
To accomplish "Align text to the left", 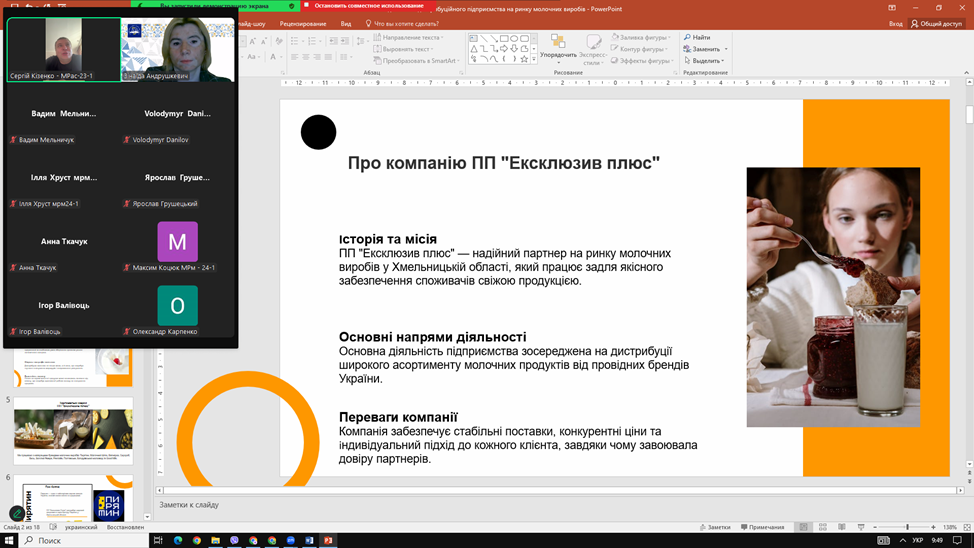I will click(x=295, y=57).
